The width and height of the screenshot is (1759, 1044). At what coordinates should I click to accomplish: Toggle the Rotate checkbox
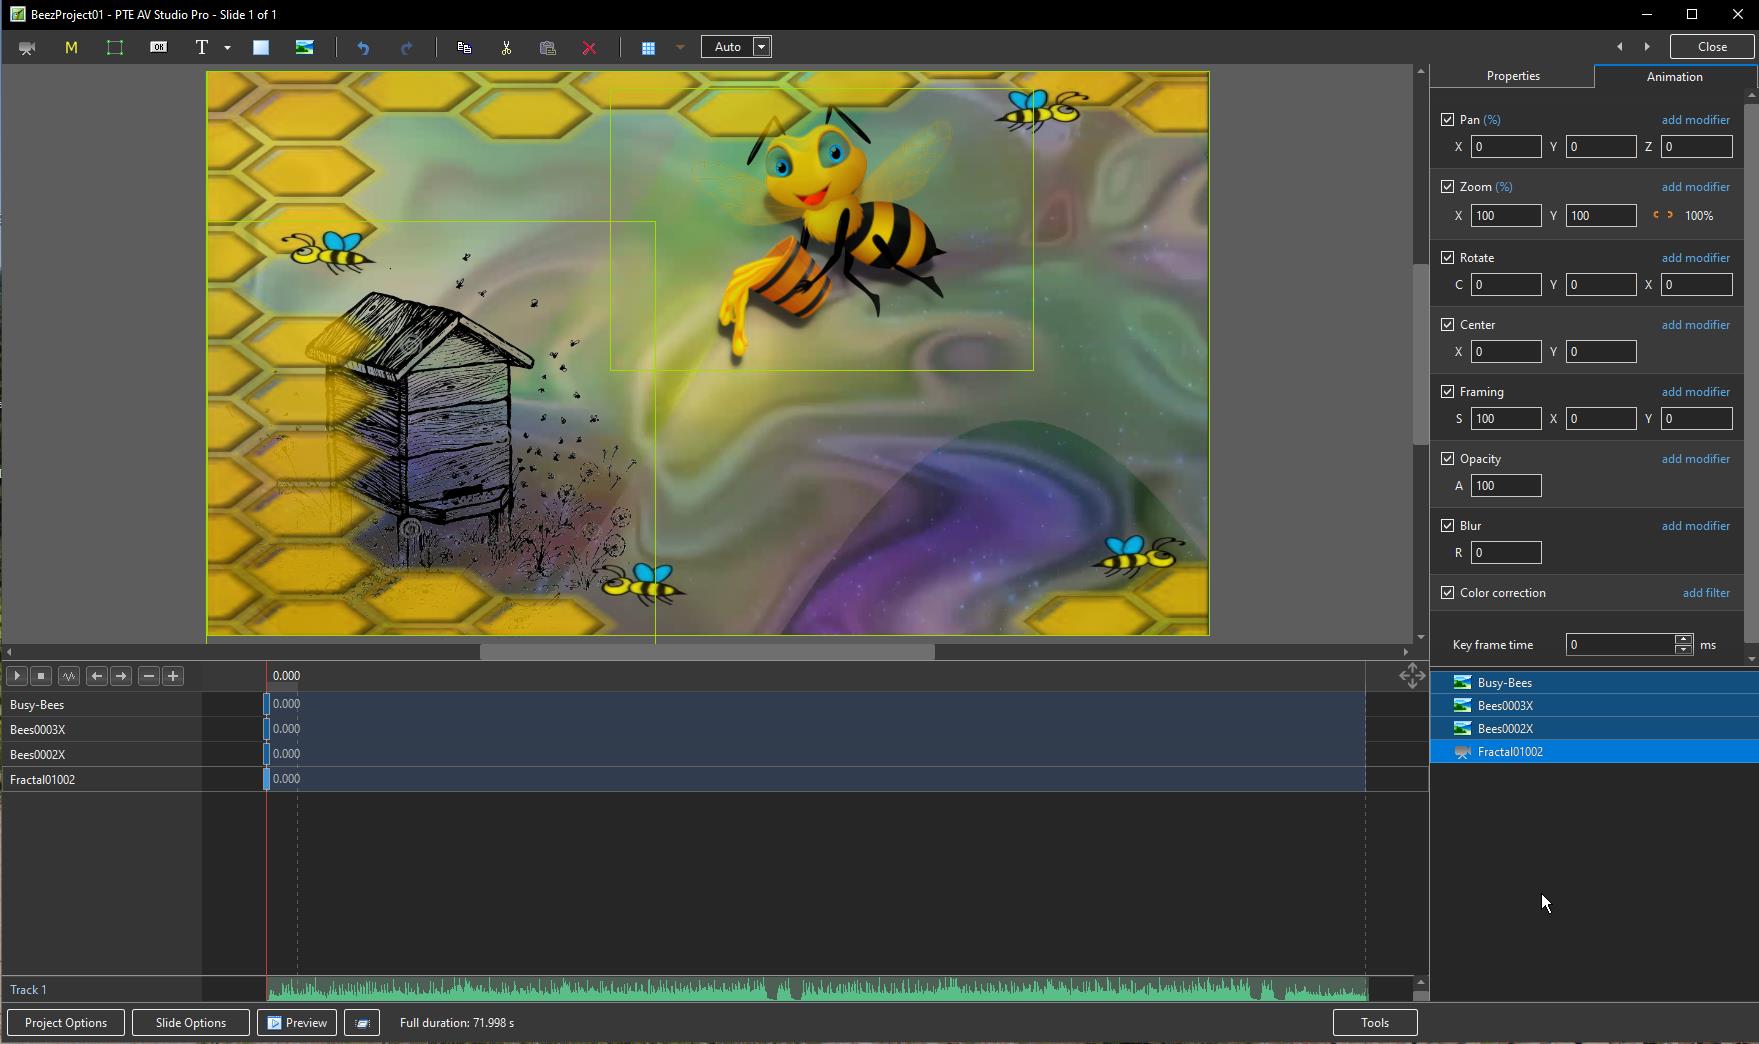coord(1447,258)
